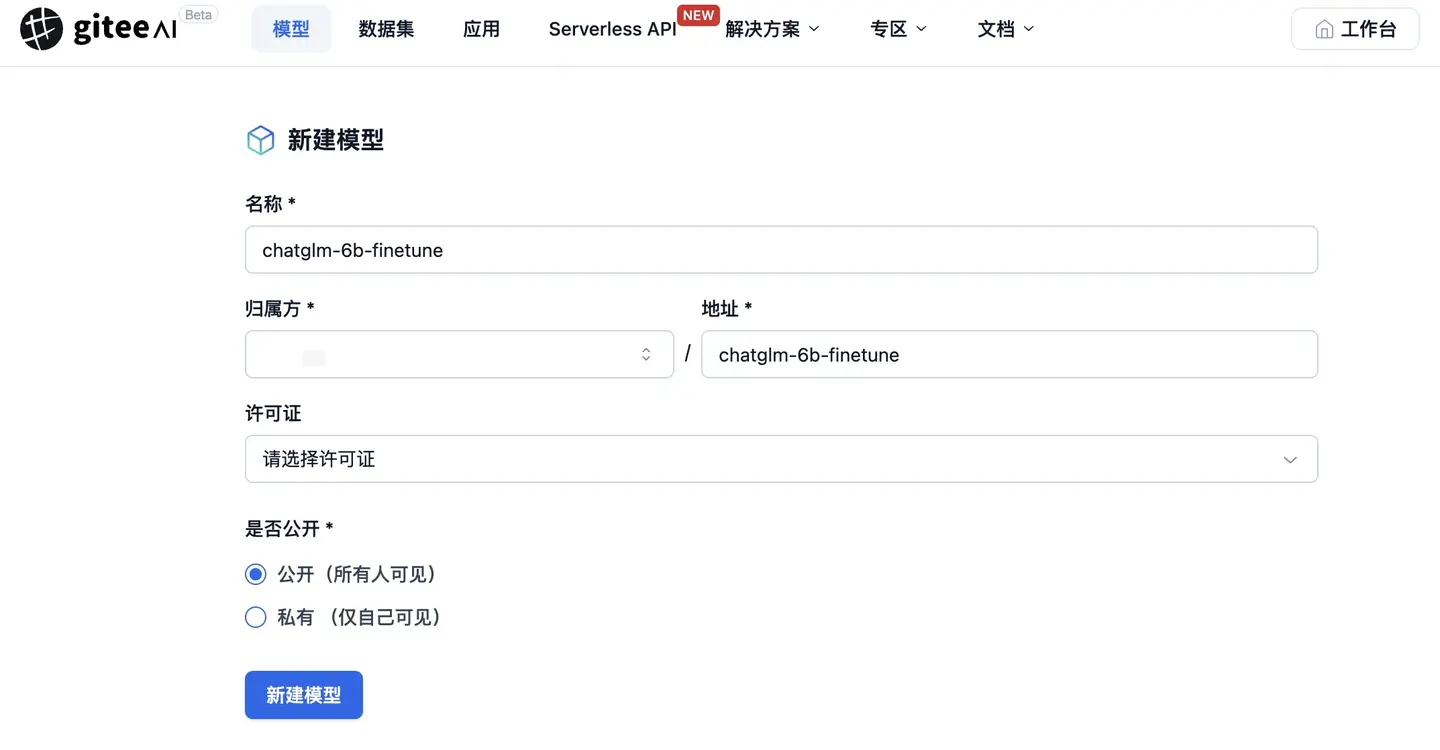Expand the 文档 menu
Screen dimensions: 1440x750
pyautogui.click(x=1005, y=29)
